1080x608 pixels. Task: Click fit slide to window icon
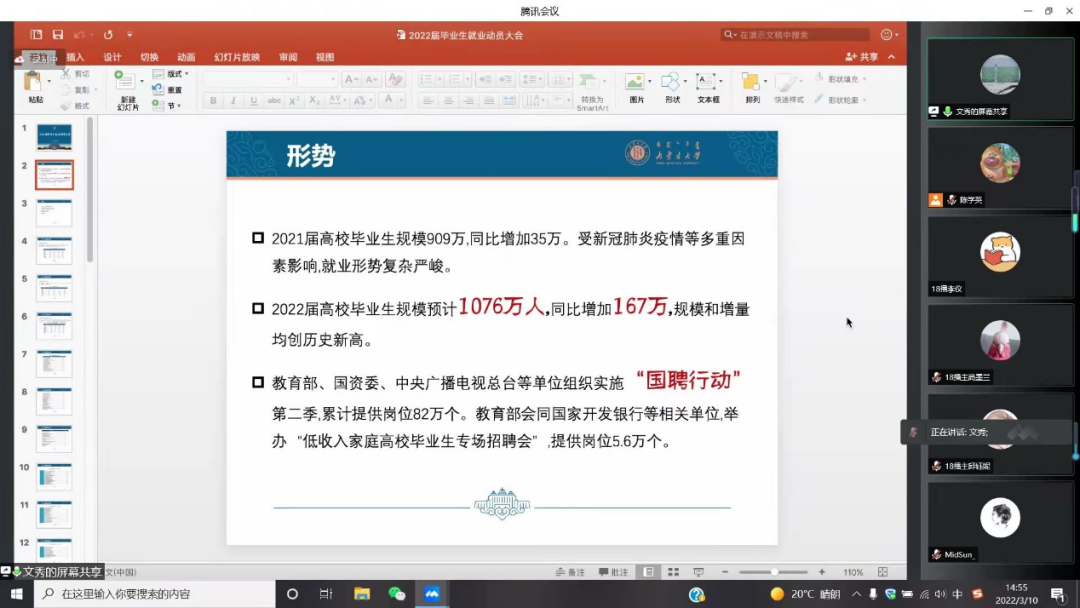click(883, 572)
